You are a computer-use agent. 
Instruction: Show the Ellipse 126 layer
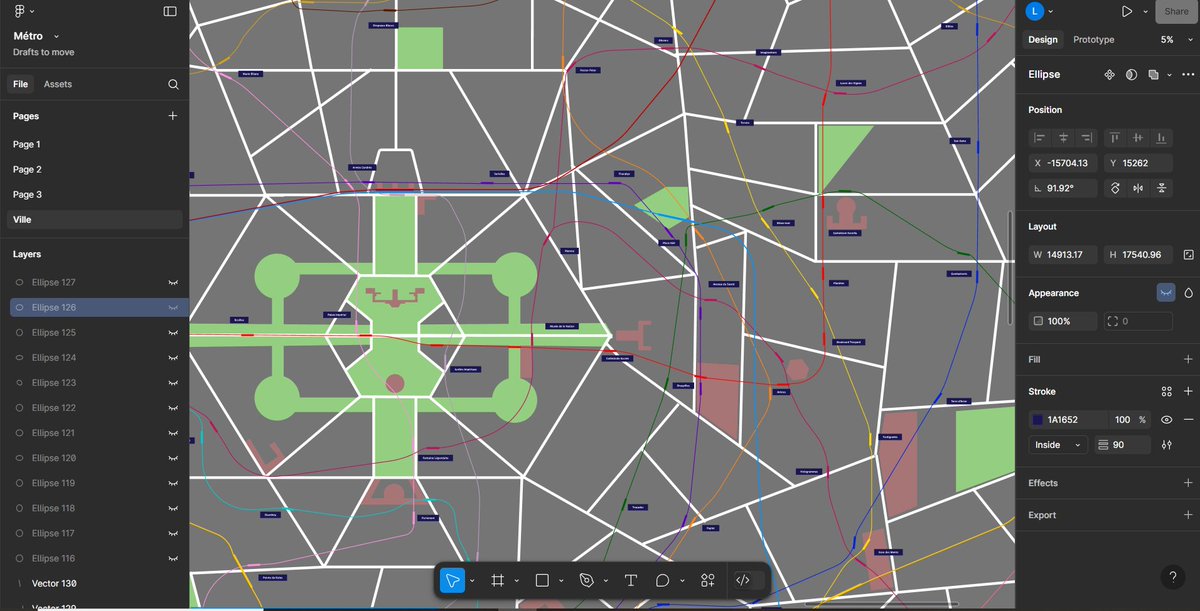(172, 308)
